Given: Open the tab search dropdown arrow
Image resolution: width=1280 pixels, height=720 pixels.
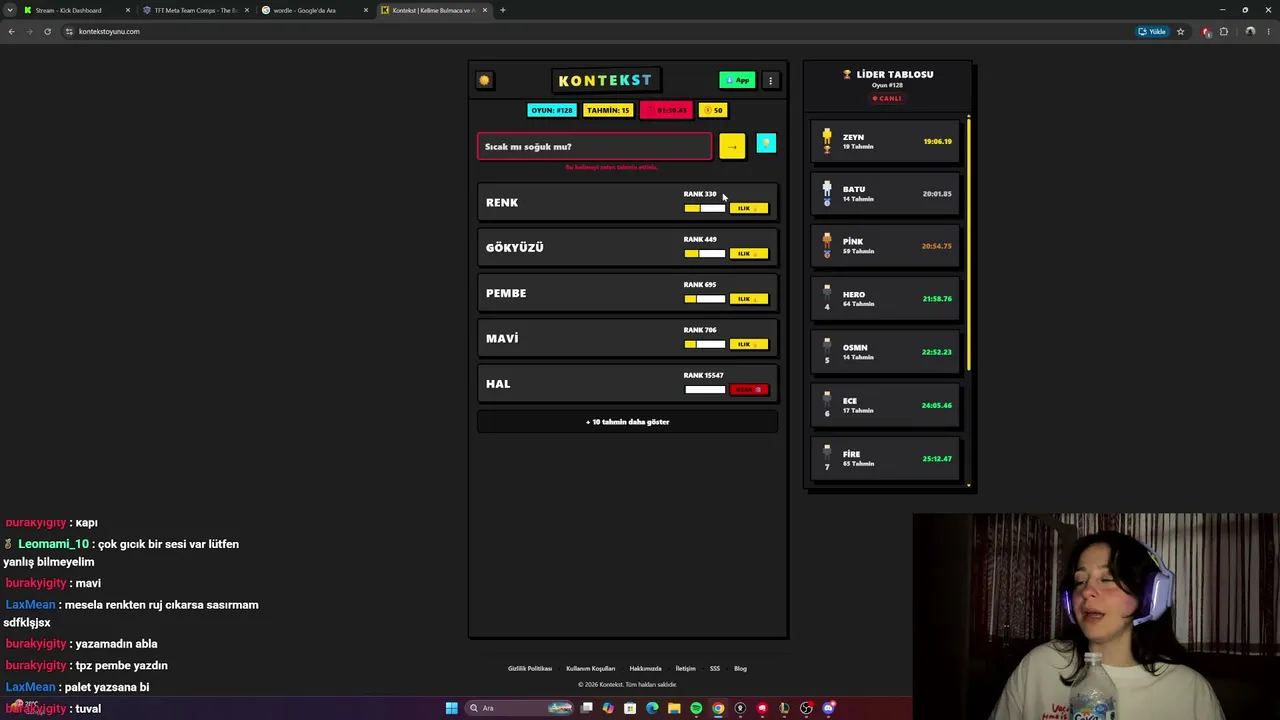Looking at the screenshot, I should (10, 10).
